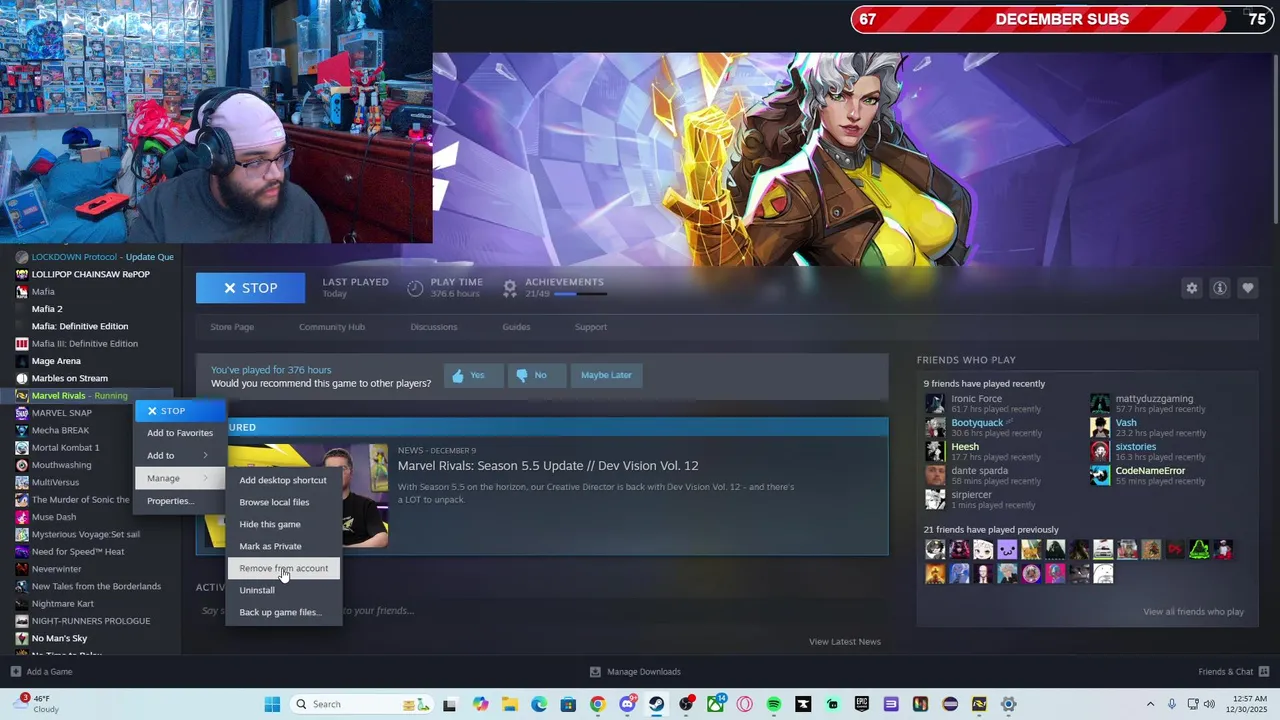Viewport: 1280px width, 720px height.
Task: Choose Mark as Private option
Action: coord(283,546)
